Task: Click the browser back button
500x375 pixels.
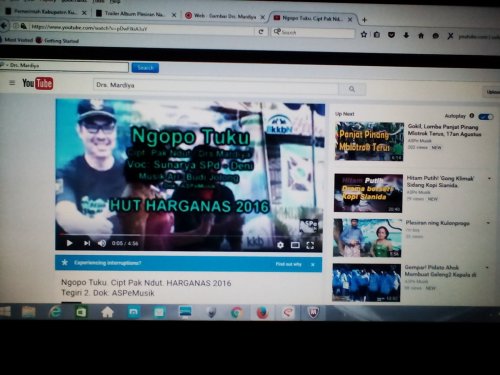Action: [x=4, y=25]
